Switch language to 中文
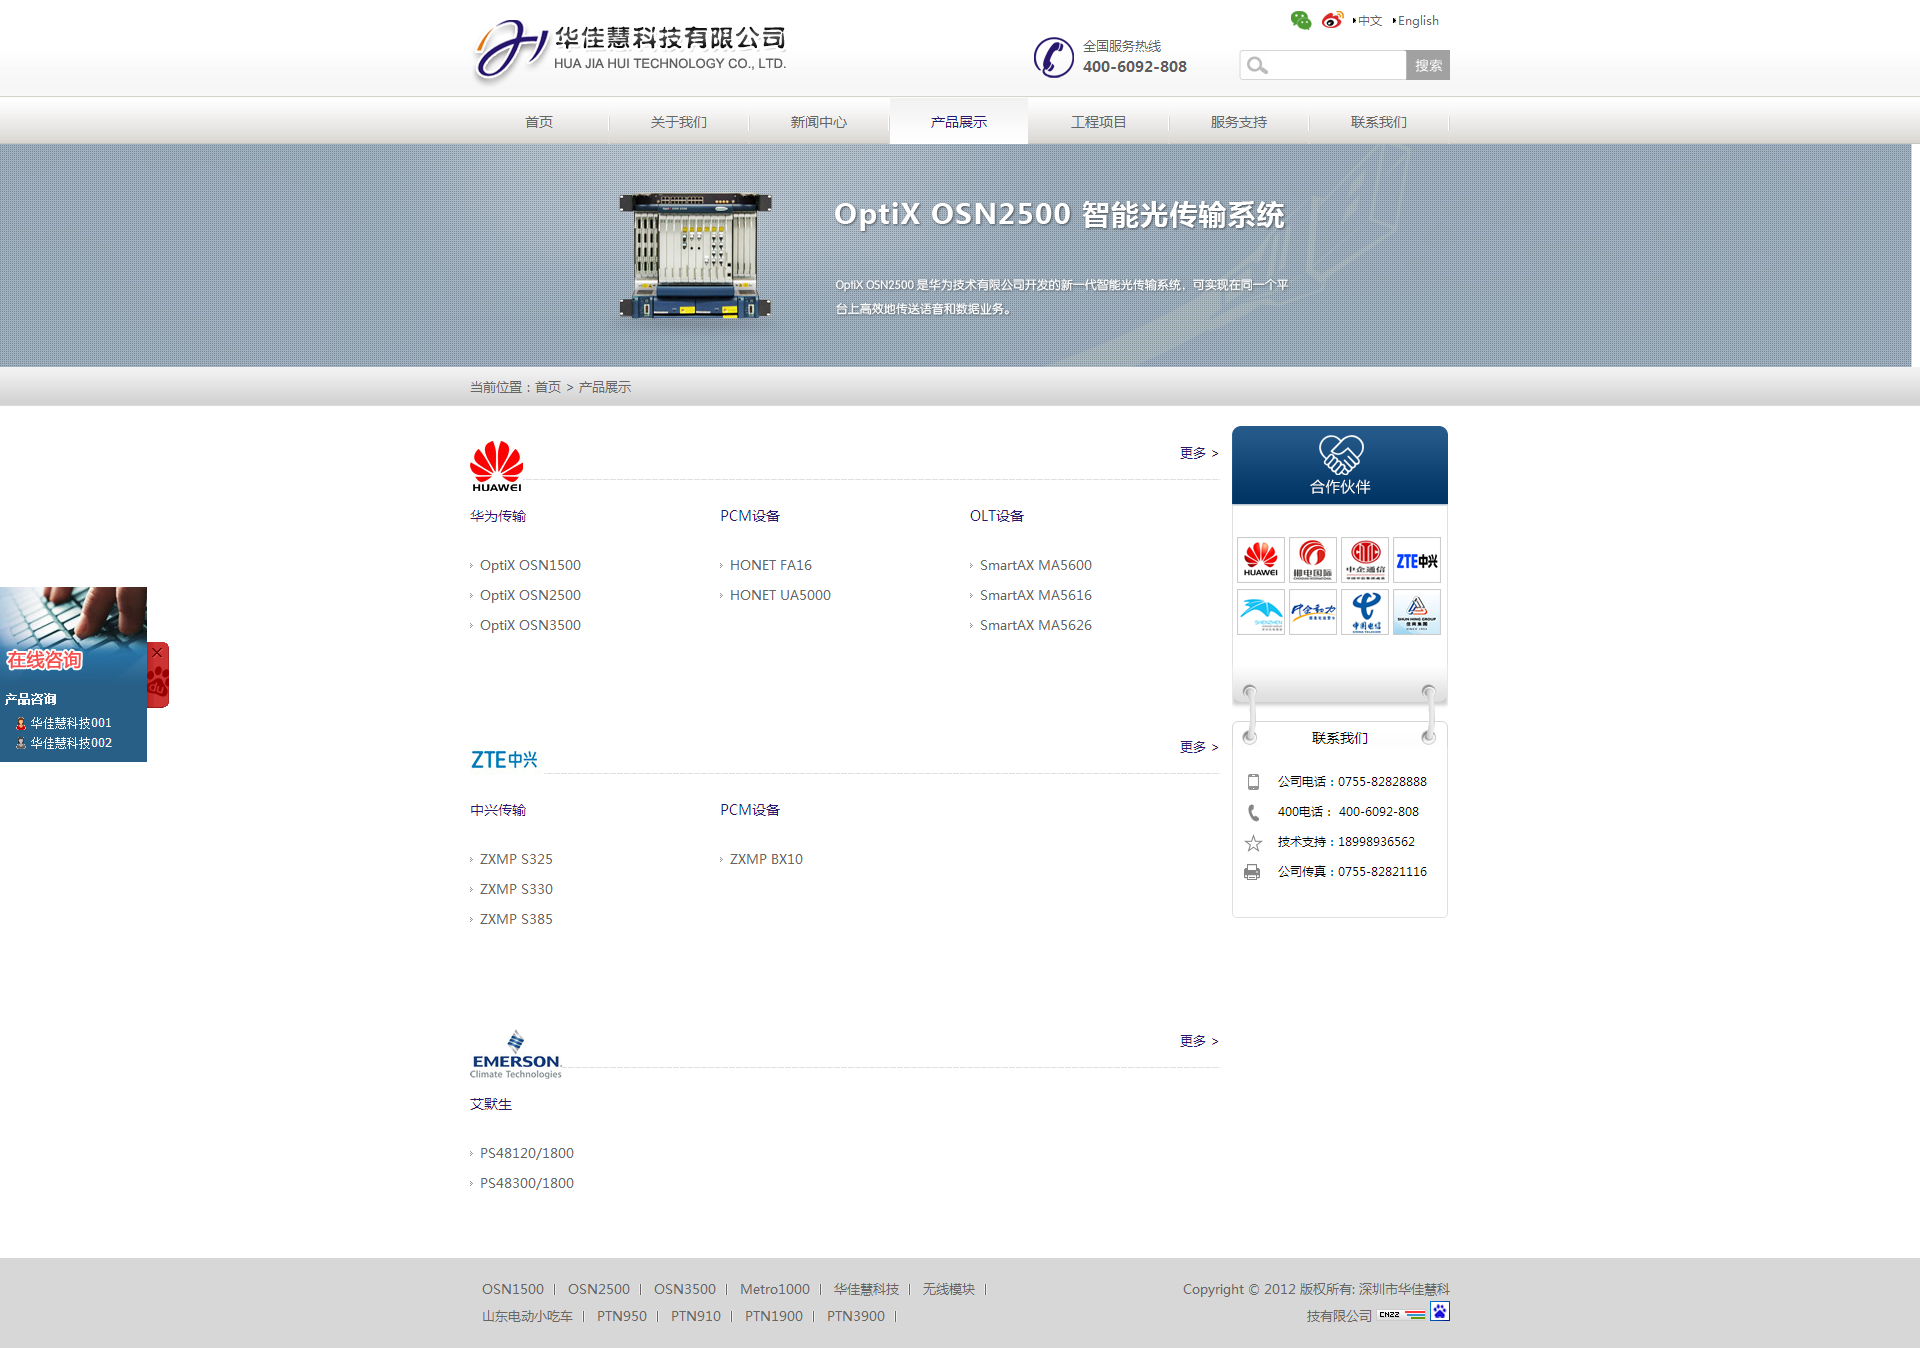1920x1348 pixels. coord(1369,21)
